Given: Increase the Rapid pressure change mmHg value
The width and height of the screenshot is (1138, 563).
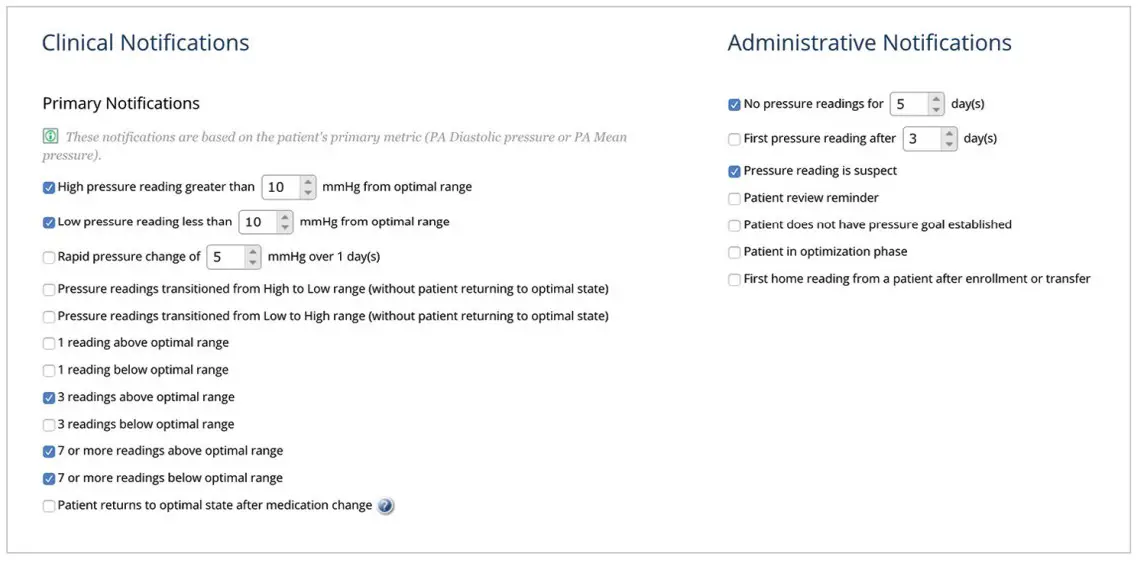Looking at the screenshot, I should pyautogui.click(x=254, y=251).
